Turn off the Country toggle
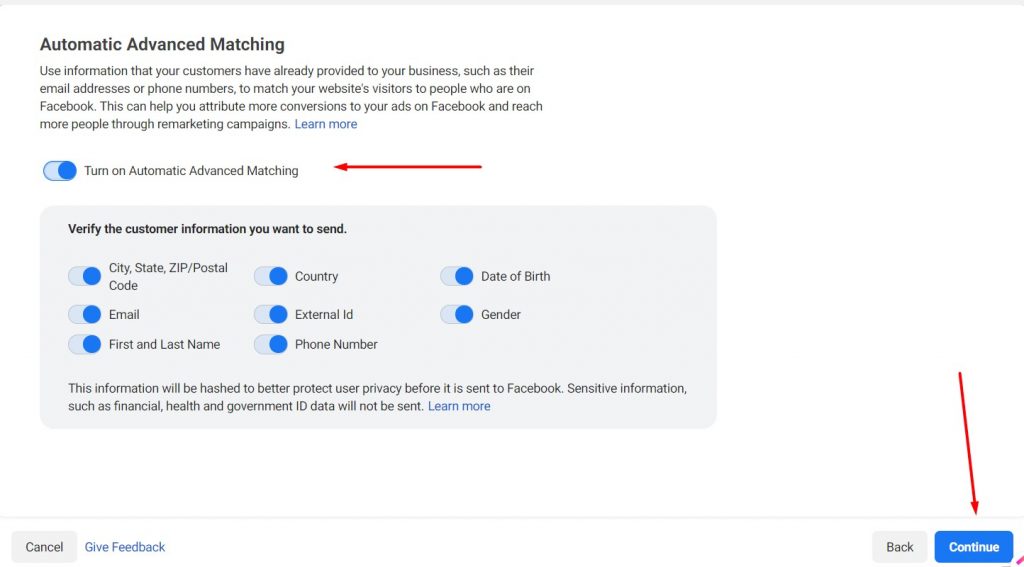The width and height of the screenshot is (1024, 567). click(271, 276)
